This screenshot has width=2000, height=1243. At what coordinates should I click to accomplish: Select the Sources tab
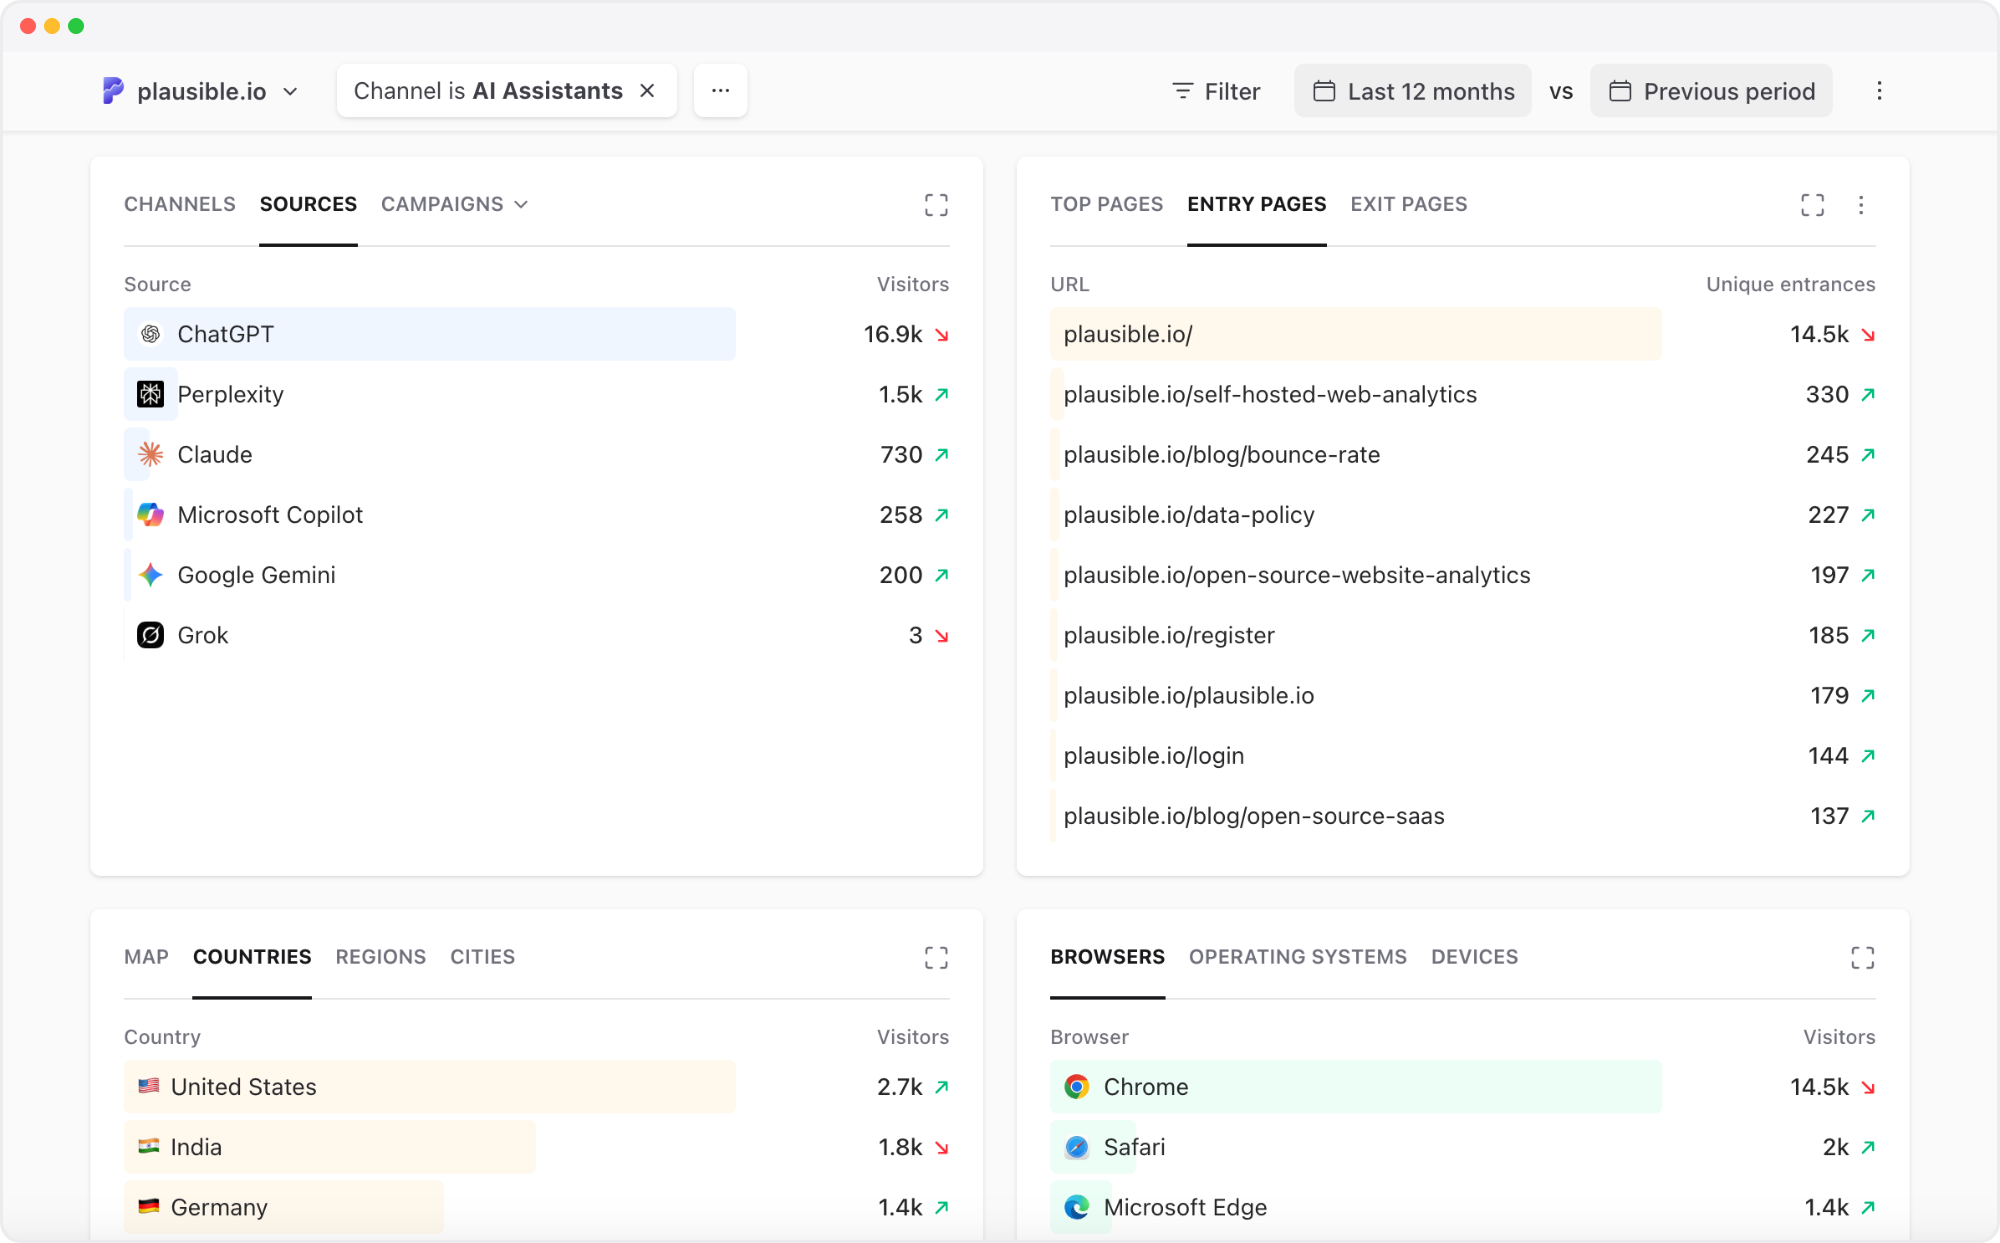pos(308,204)
